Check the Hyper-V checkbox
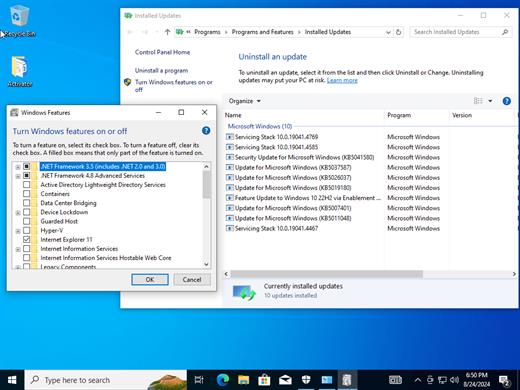Viewport: 520px width, 390px height. click(x=26, y=230)
